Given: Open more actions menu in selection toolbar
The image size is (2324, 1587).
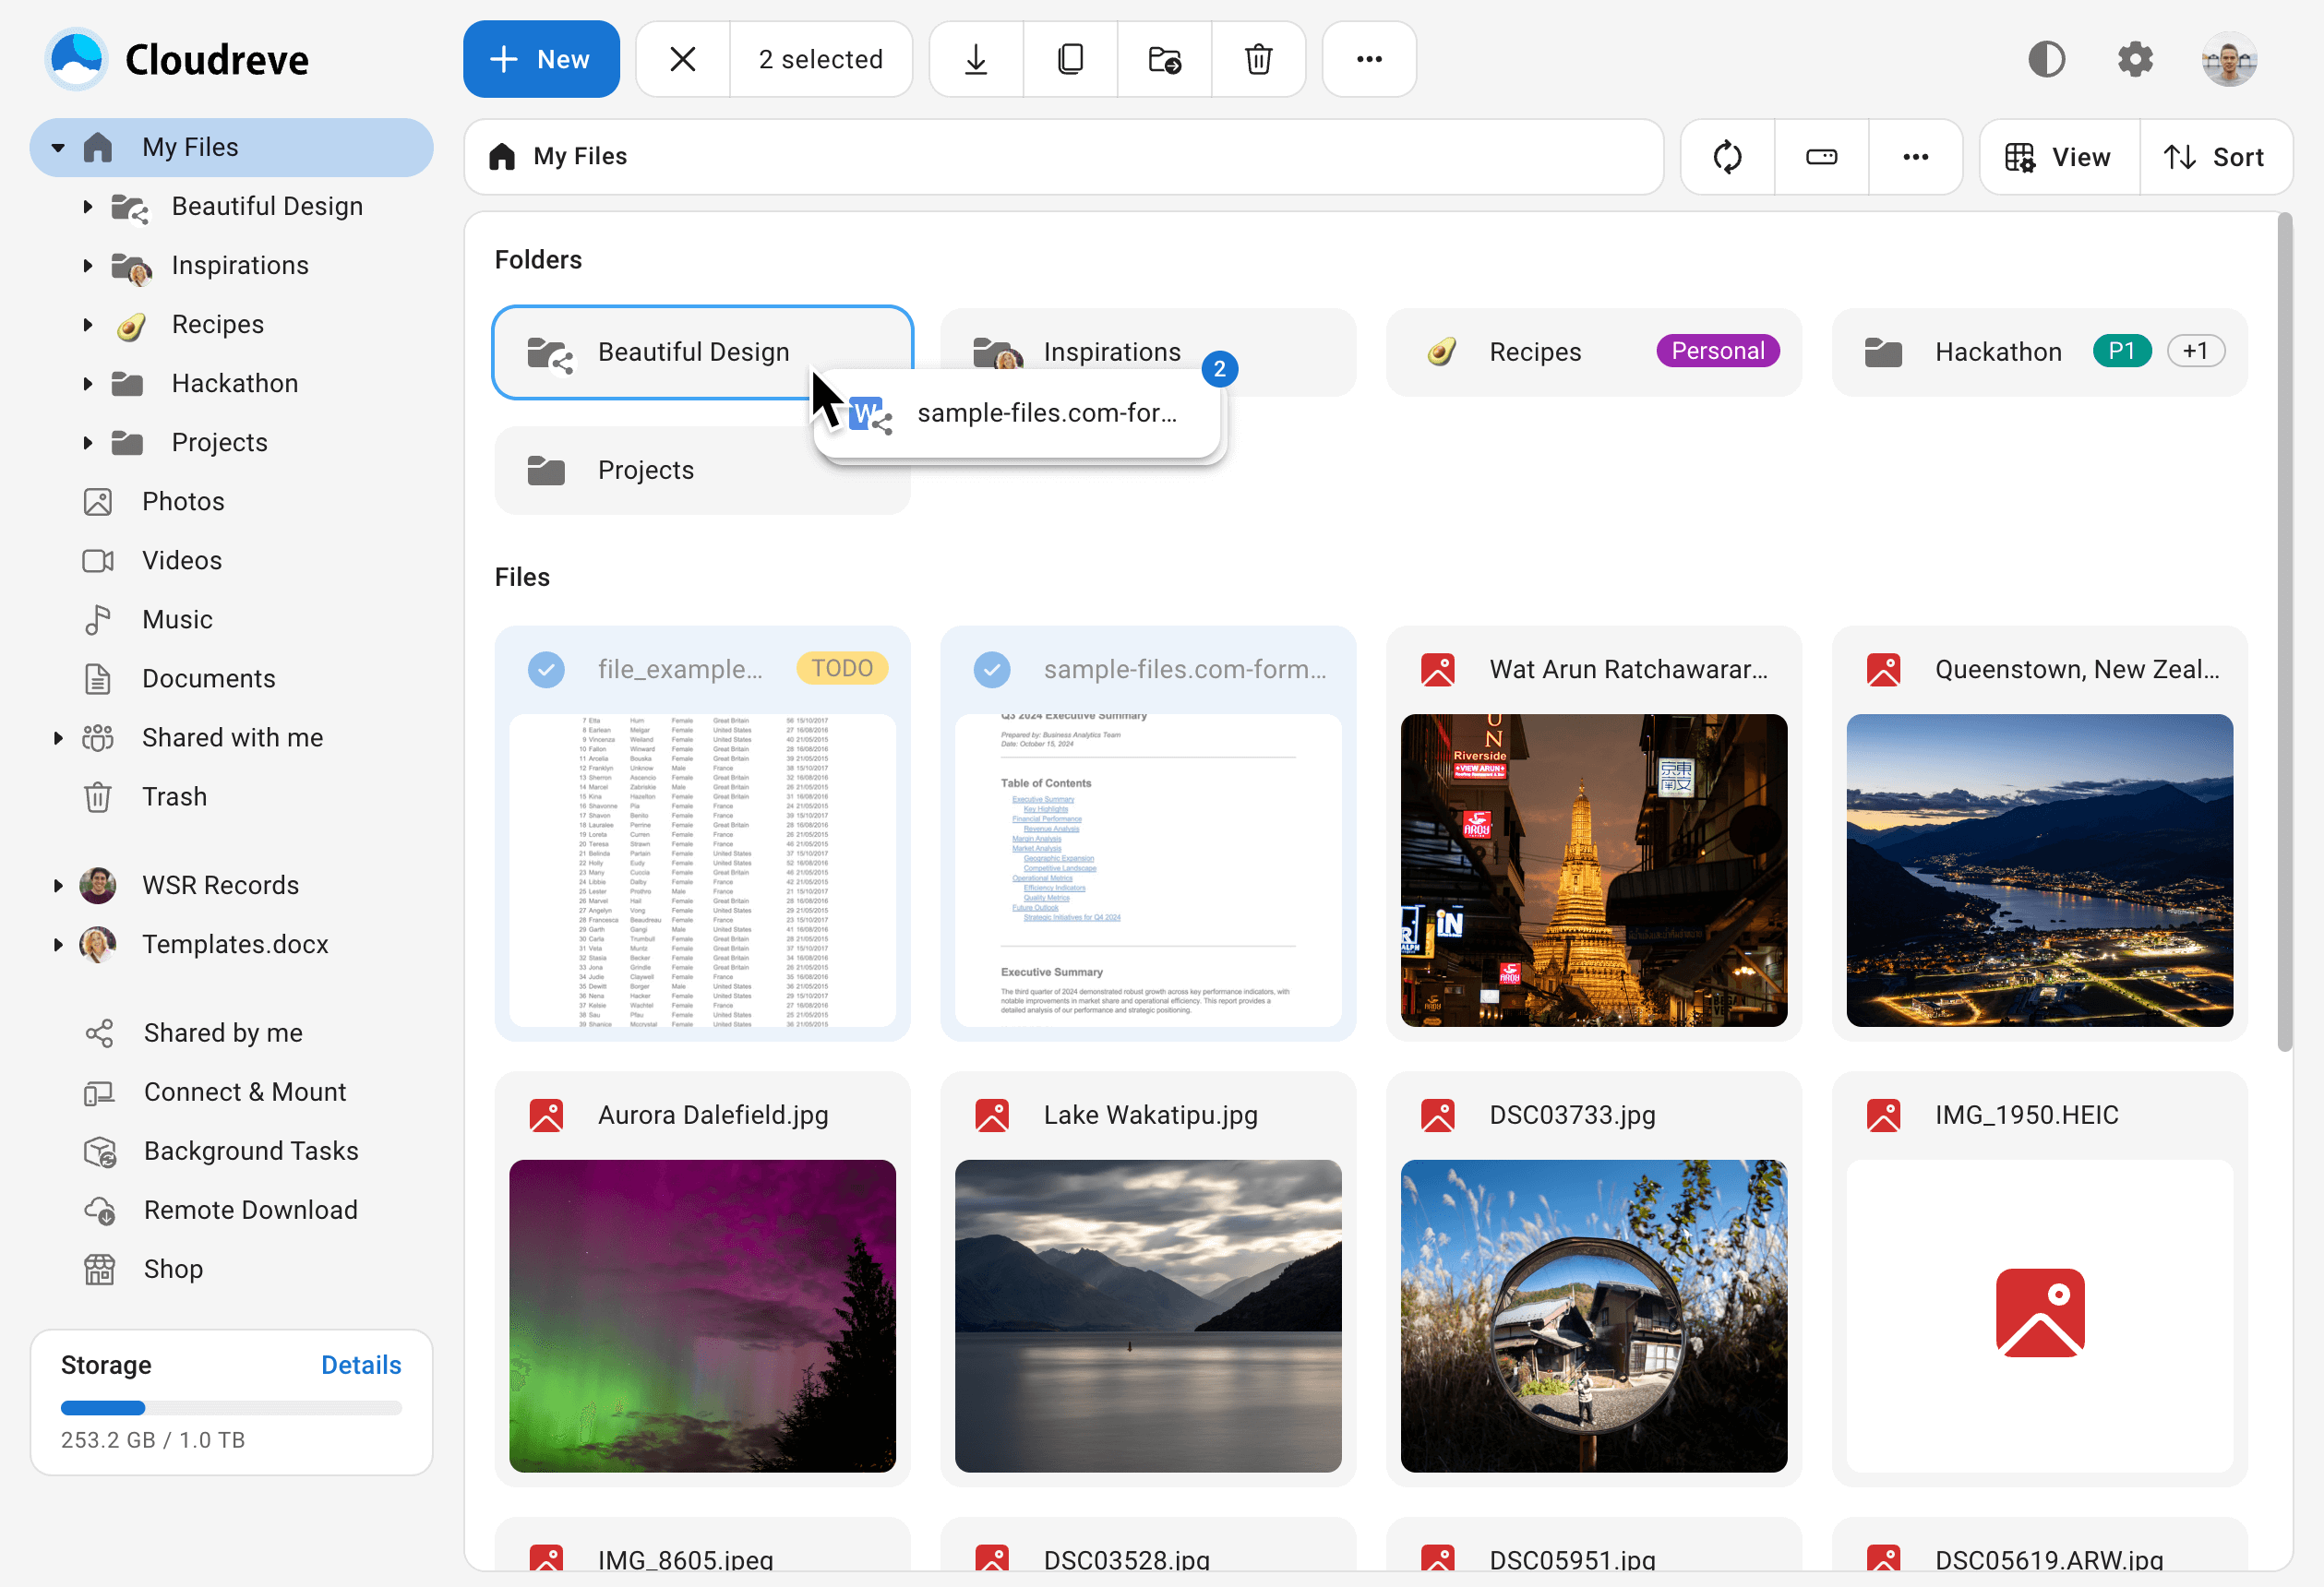Looking at the screenshot, I should point(1368,58).
